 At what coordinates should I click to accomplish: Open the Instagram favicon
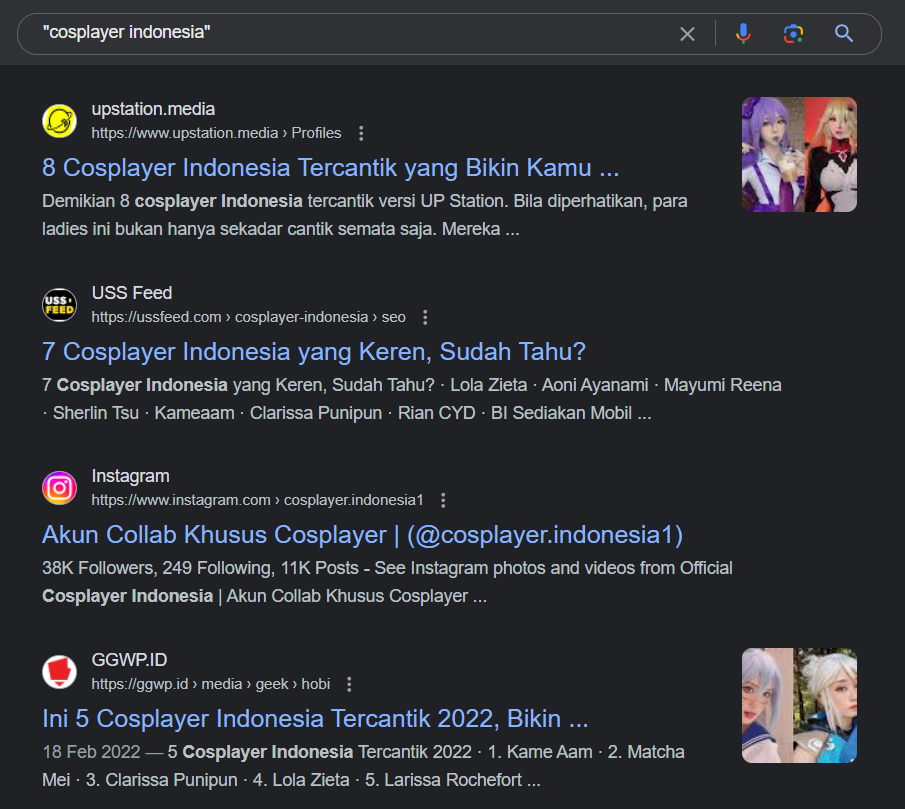point(59,488)
